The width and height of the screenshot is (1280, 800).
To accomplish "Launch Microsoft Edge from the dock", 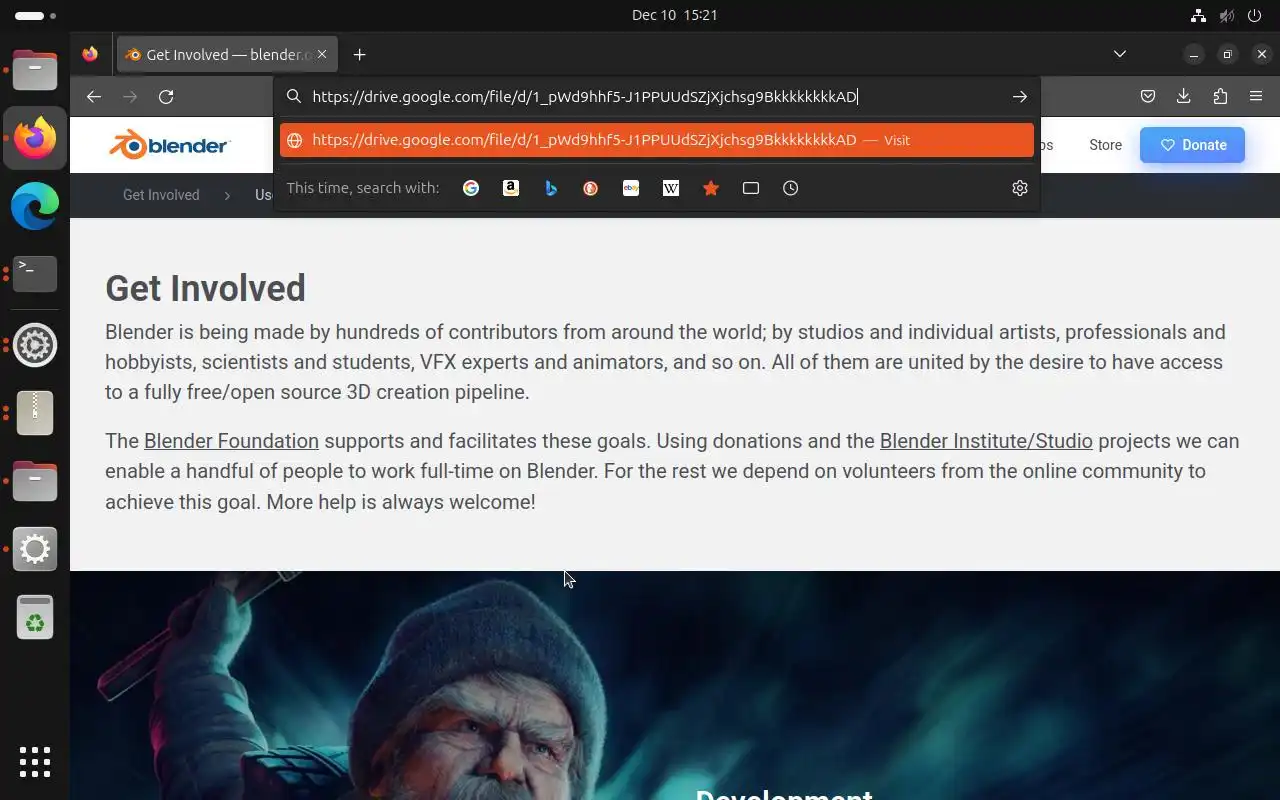I will [35, 206].
